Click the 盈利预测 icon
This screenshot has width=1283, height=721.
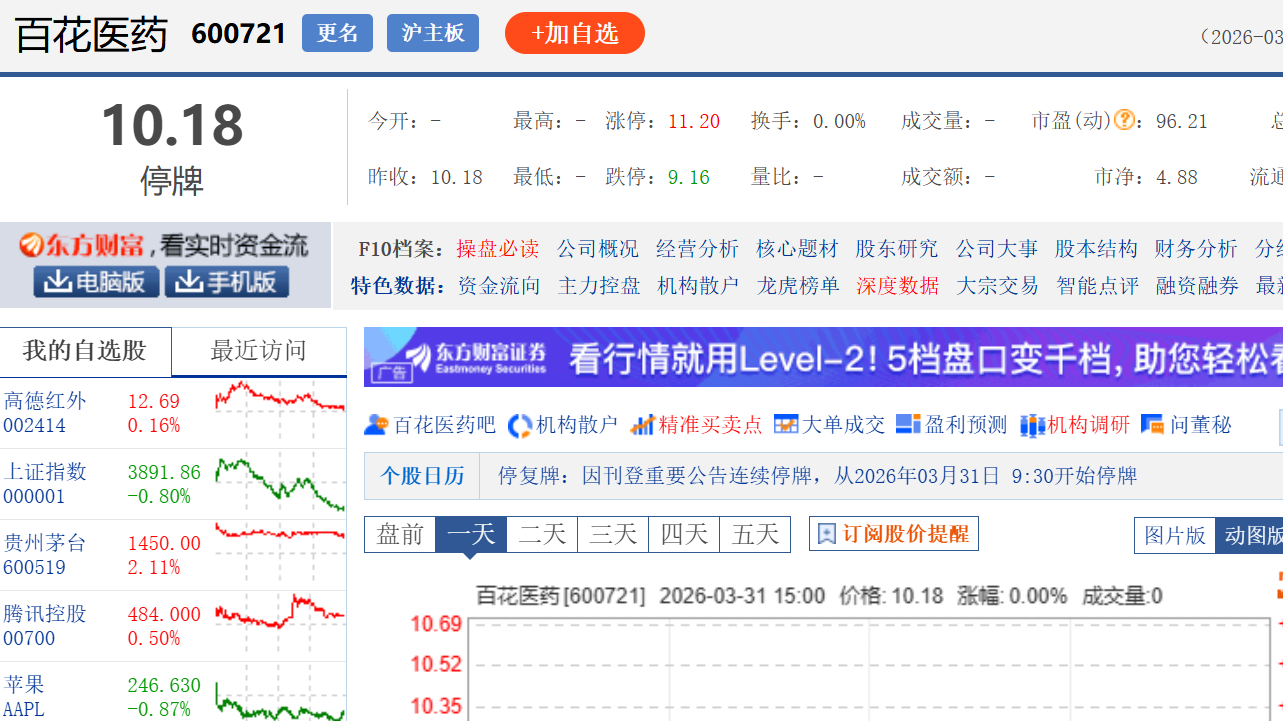pos(908,425)
